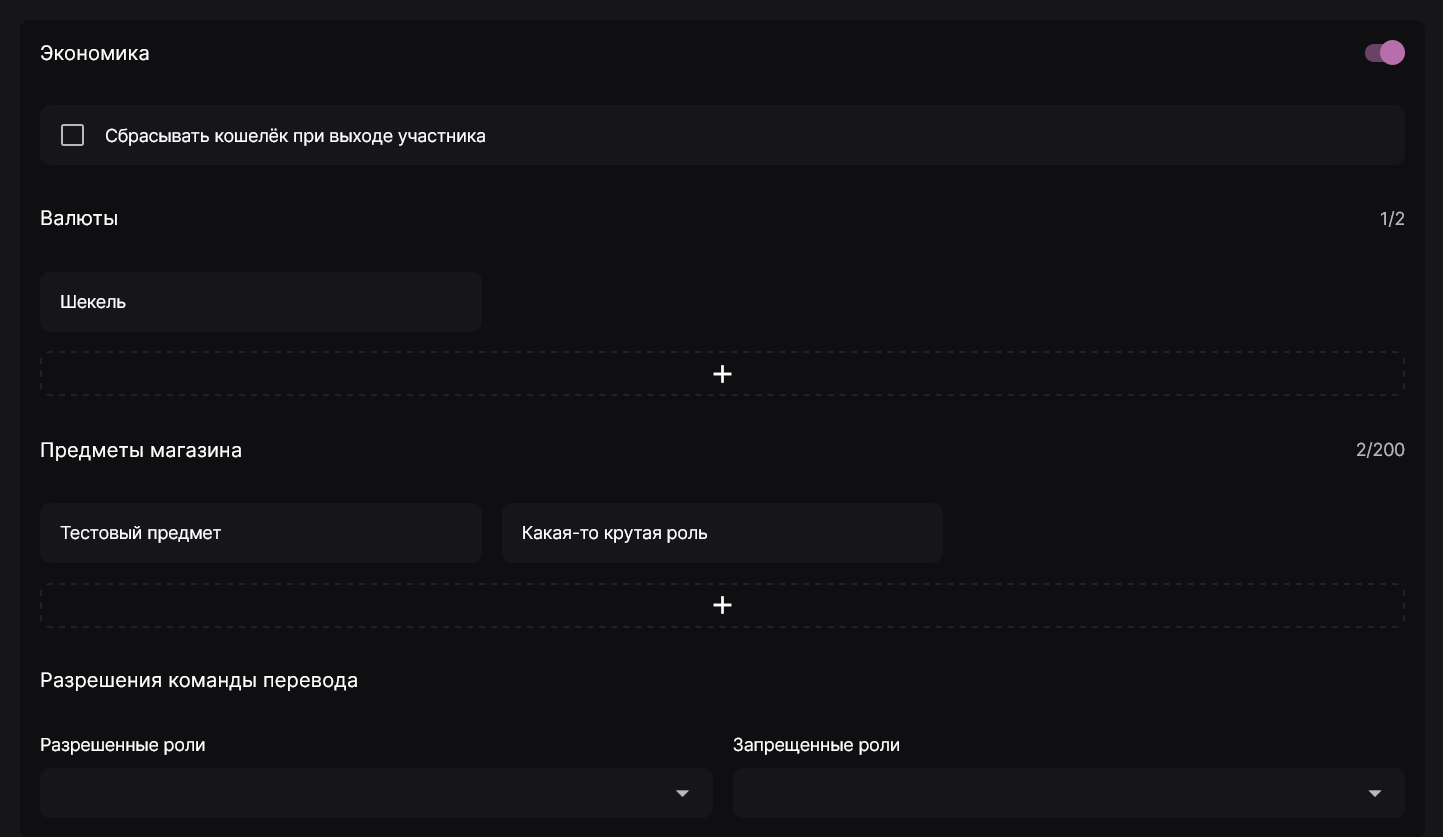The width and height of the screenshot is (1443, 837).
Task: Select the 'Разрешения команды перевода' heading
Action: (x=199, y=679)
